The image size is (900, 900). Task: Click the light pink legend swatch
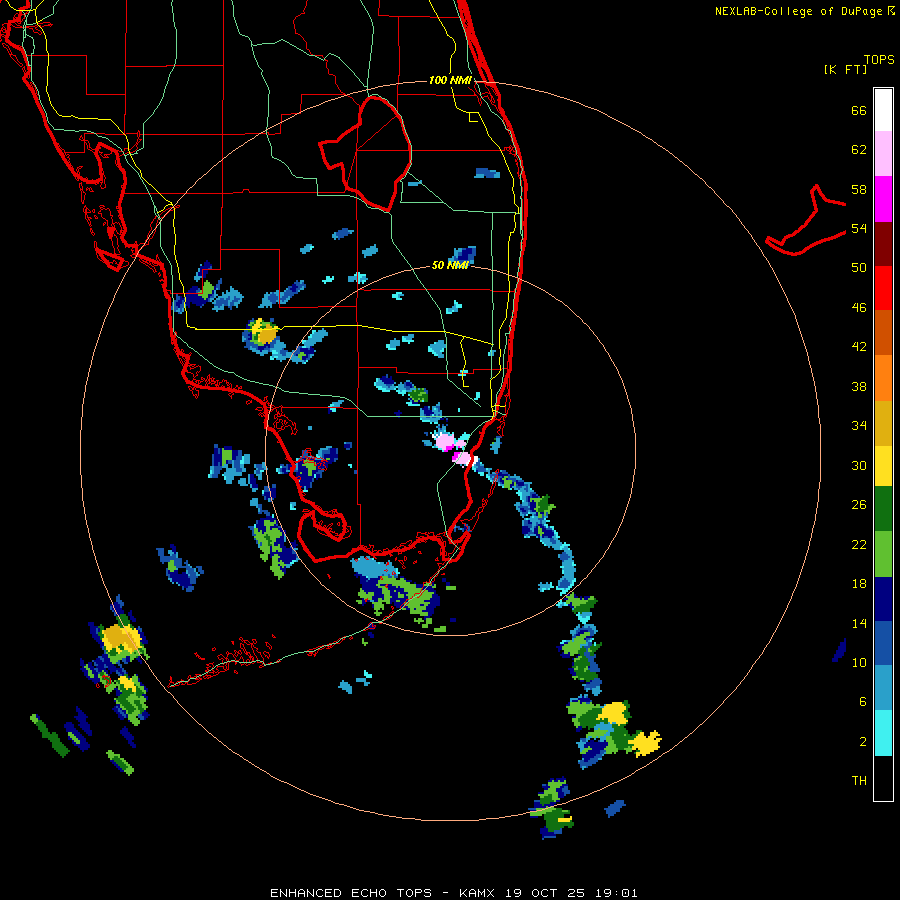883,153
